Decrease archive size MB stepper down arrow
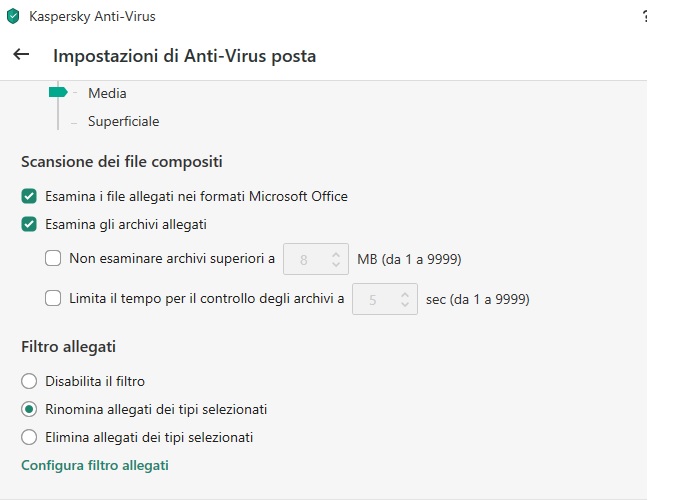The height and width of the screenshot is (500, 674). 336,264
